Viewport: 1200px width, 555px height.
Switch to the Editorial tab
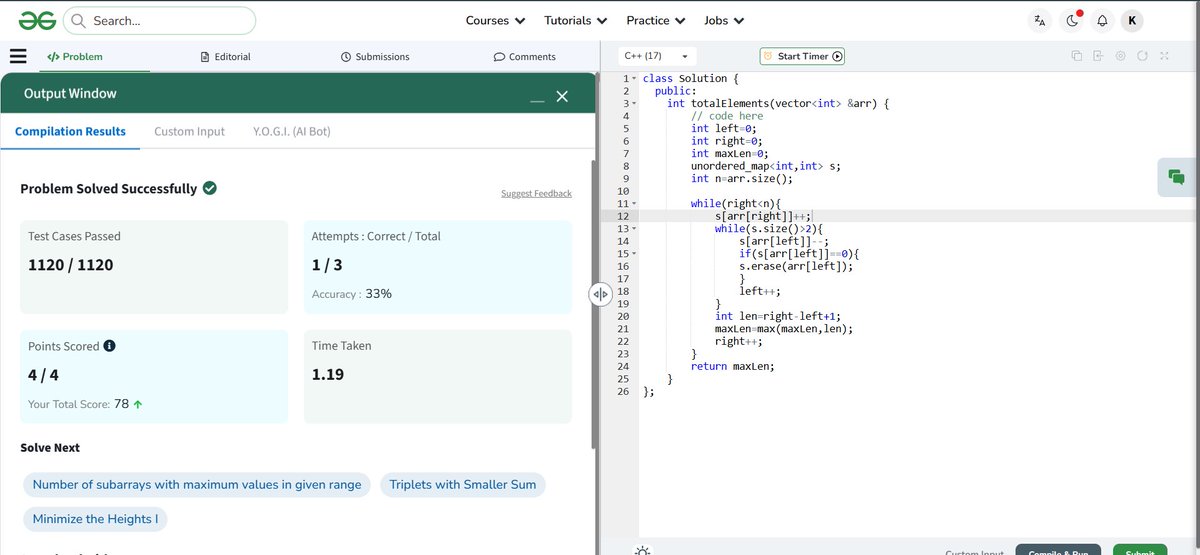pos(225,57)
